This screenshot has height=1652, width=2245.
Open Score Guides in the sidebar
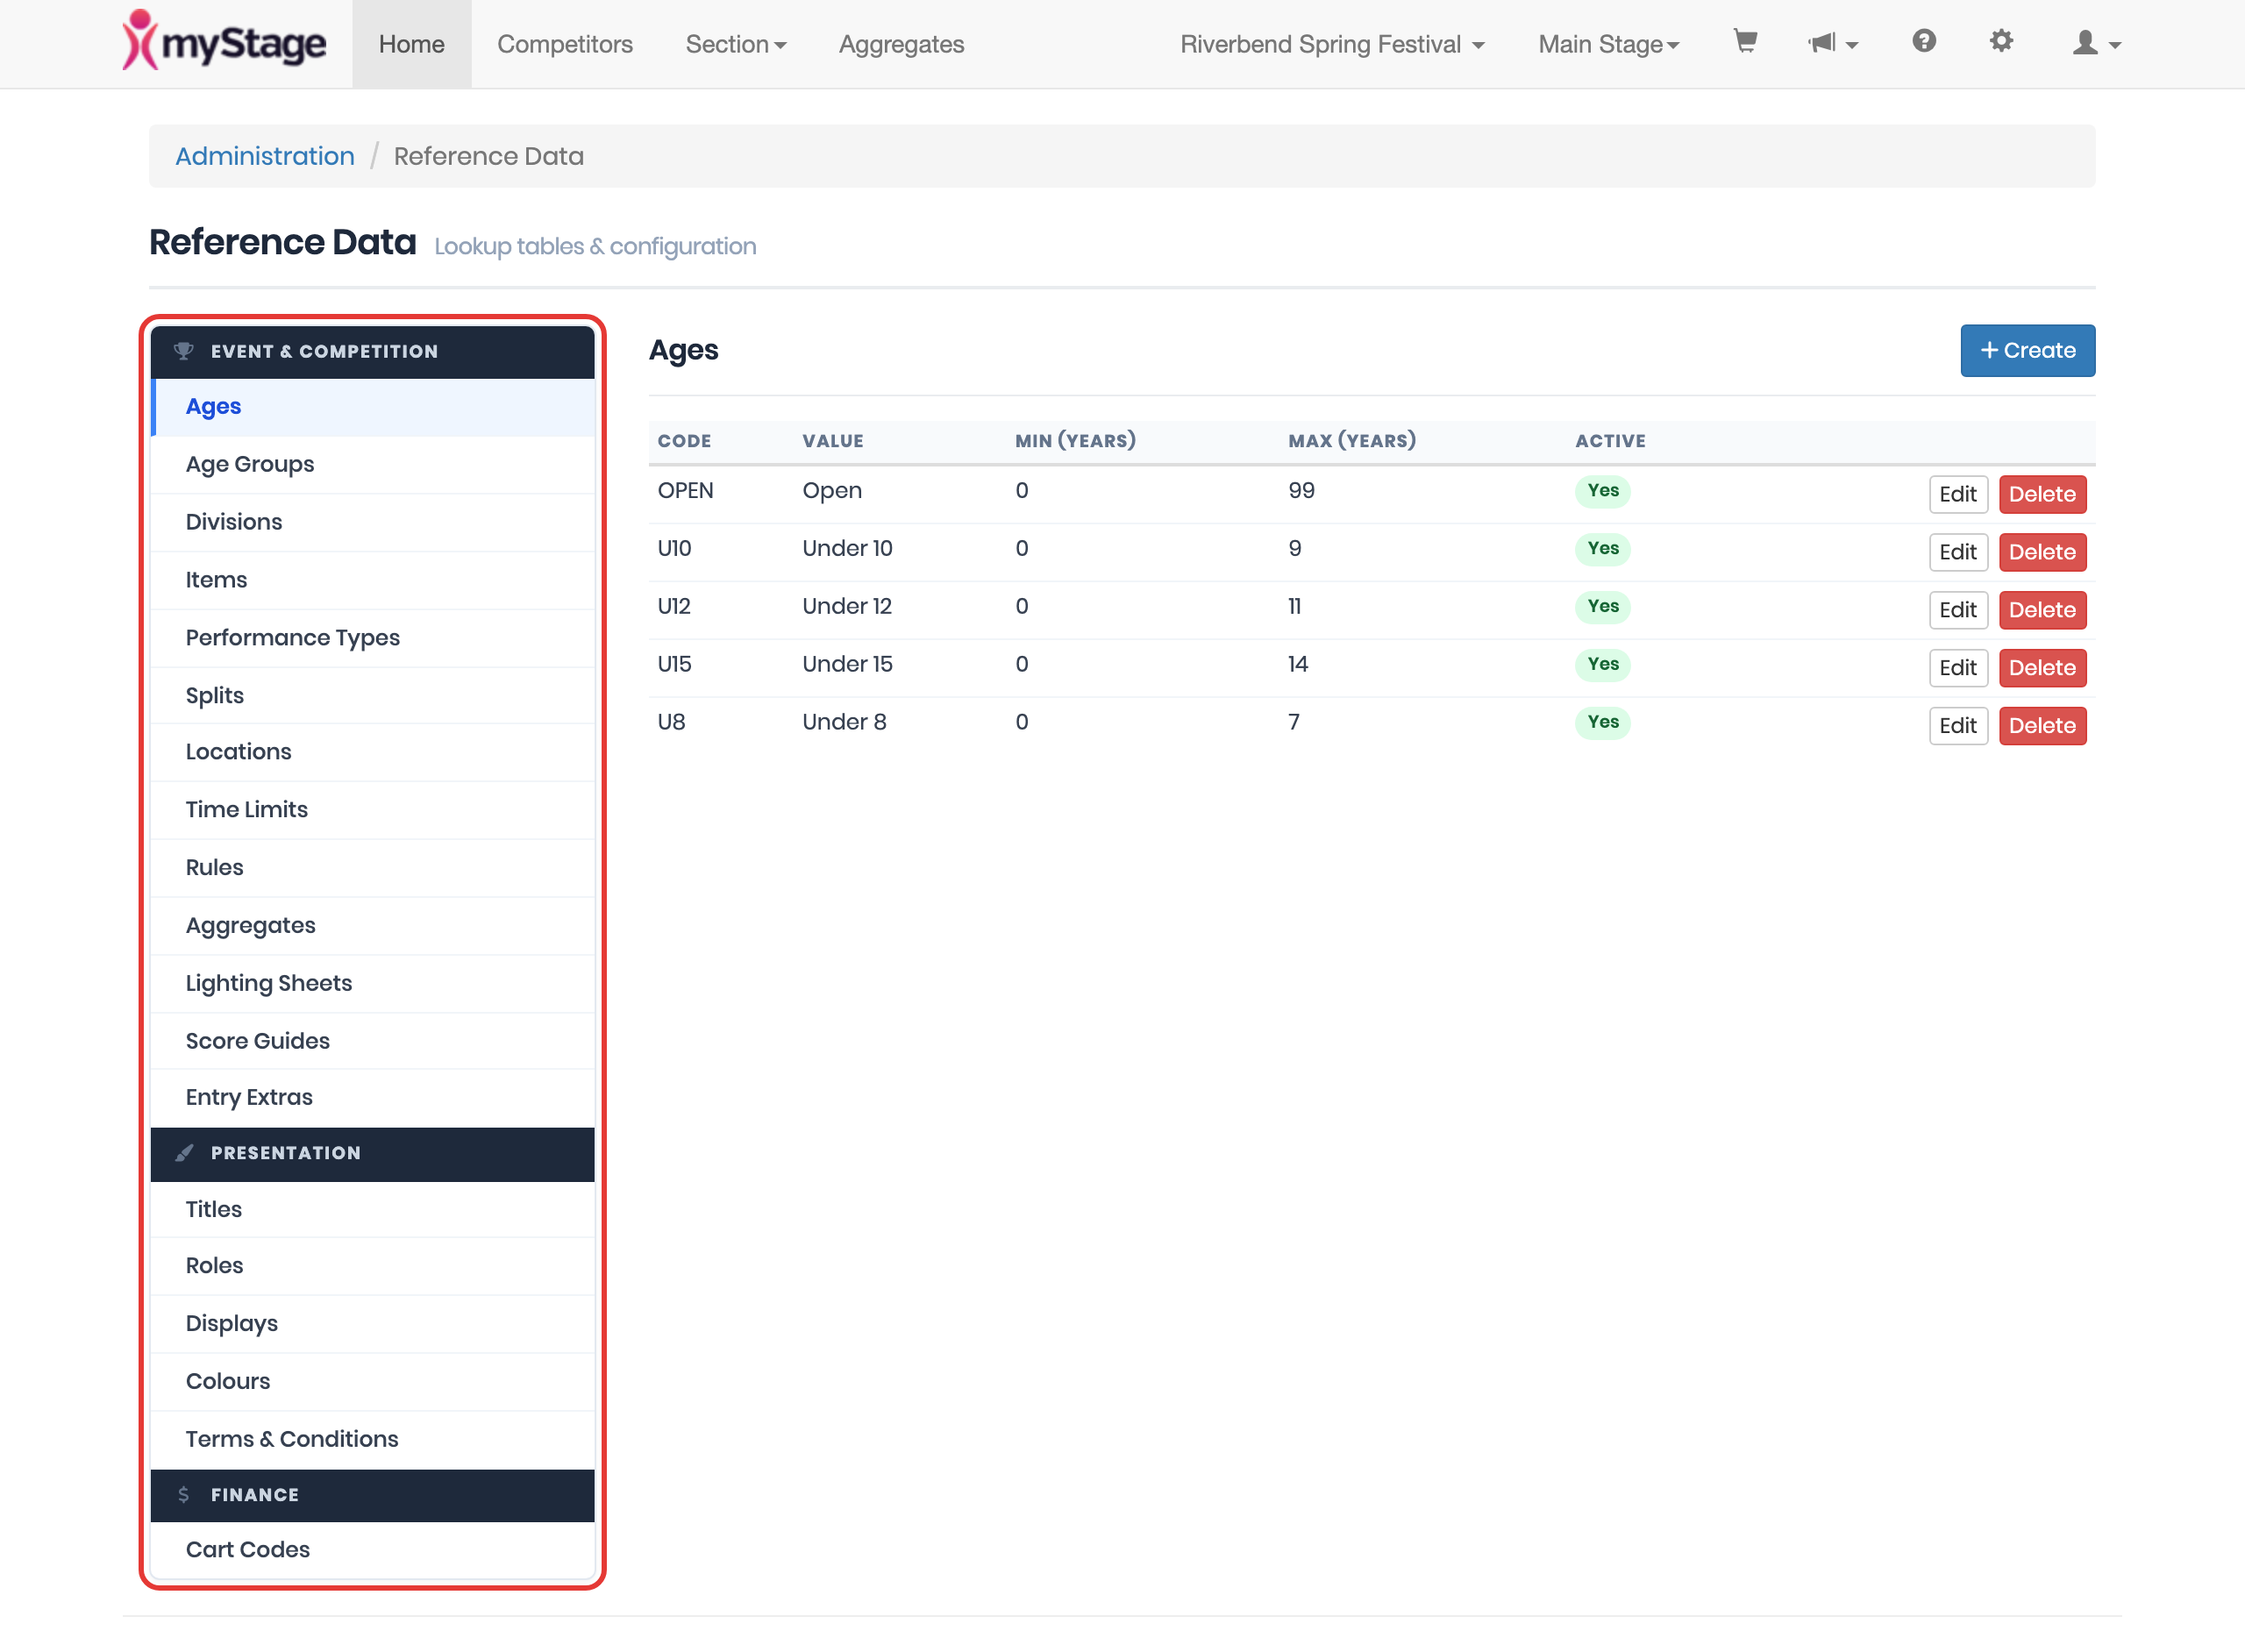click(x=372, y=1042)
